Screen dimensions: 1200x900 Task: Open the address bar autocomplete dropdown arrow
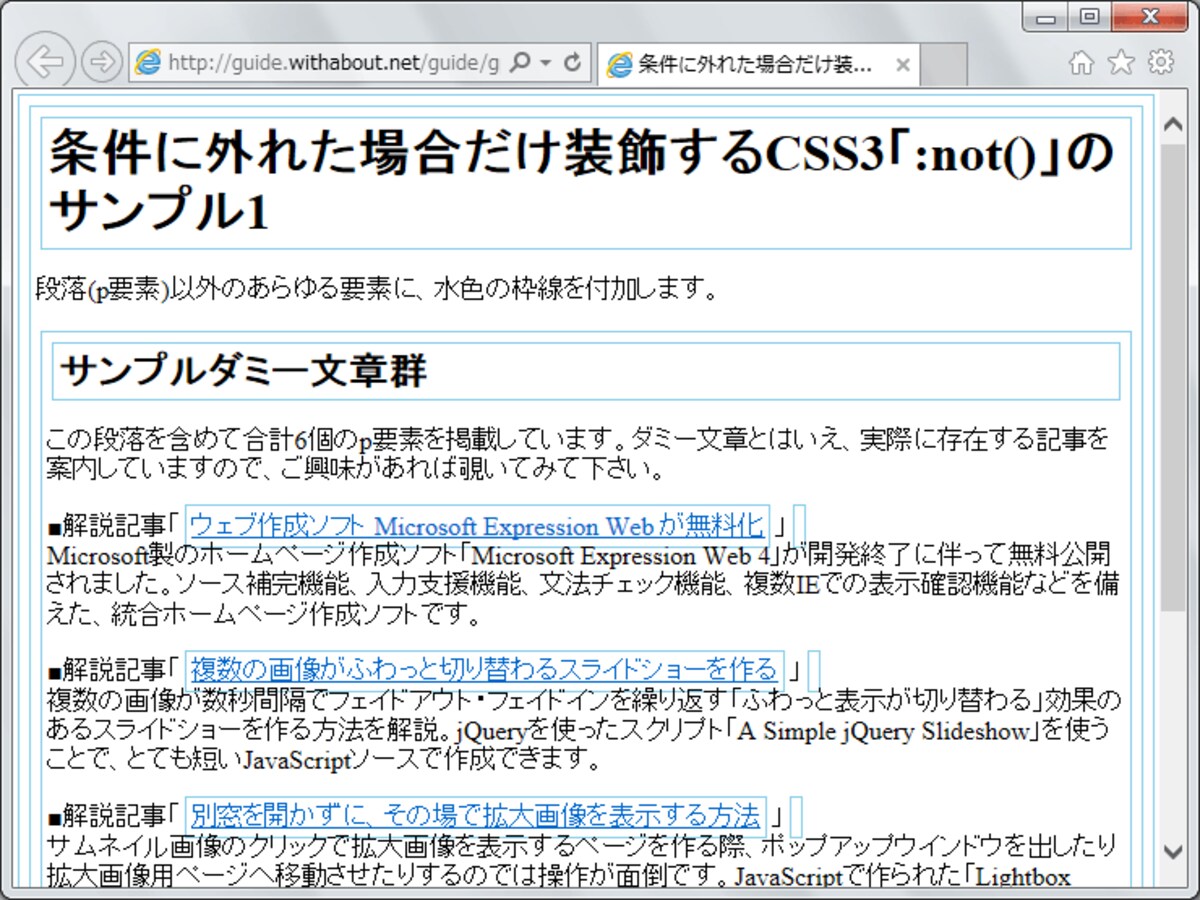(x=546, y=63)
